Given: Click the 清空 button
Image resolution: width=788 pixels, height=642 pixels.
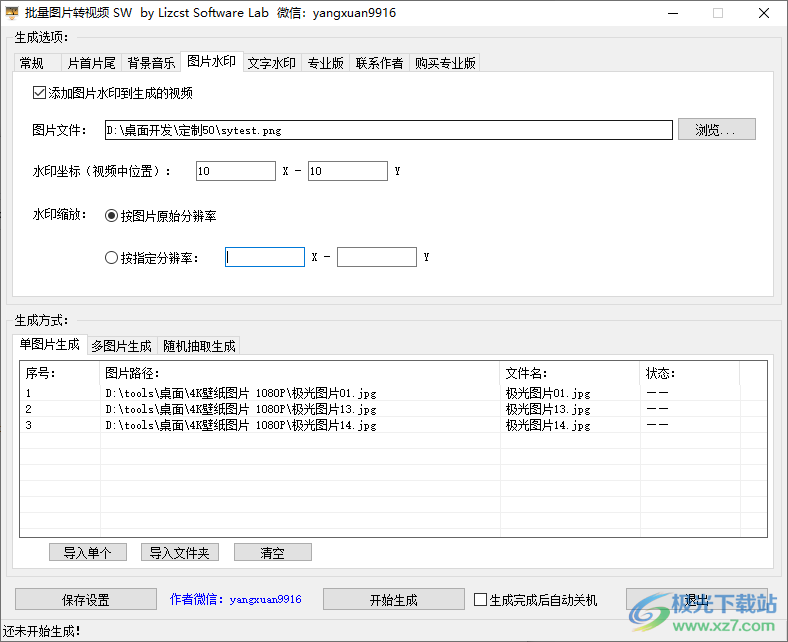Looking at the screenshot, I should click(272, 553).
